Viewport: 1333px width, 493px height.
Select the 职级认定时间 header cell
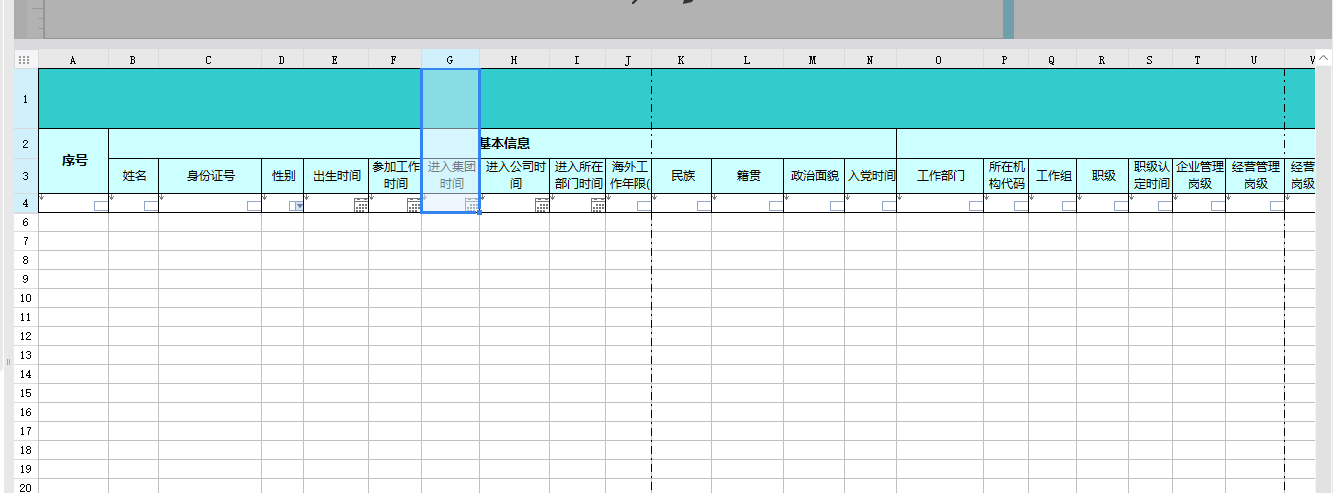click(1150, 175)
